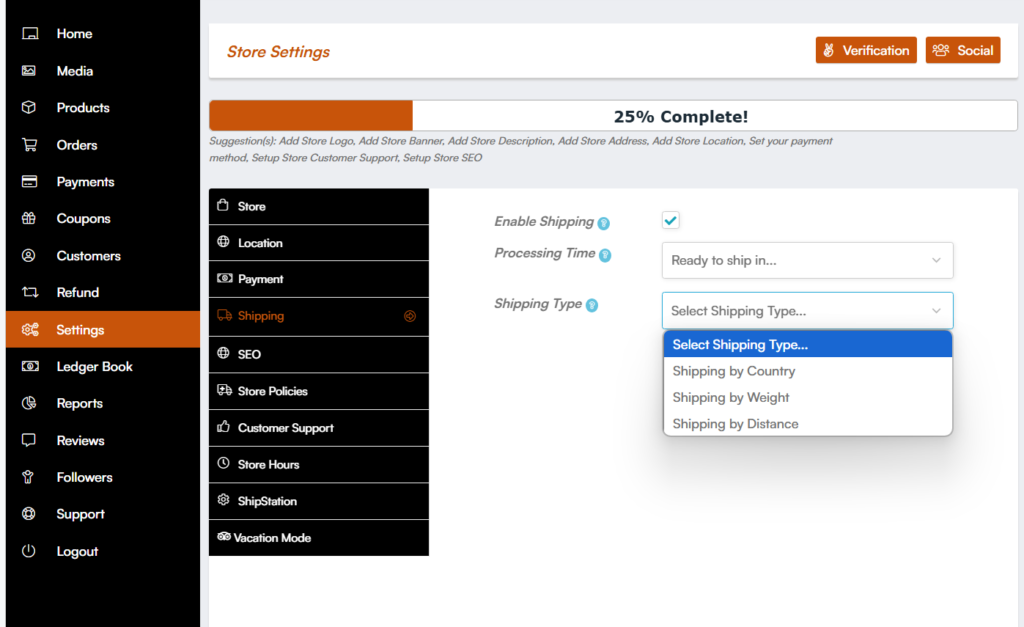Choose Shipping by Country option
The width and height of the screenshot is (1024, 627).
click(x=734, y=371)
